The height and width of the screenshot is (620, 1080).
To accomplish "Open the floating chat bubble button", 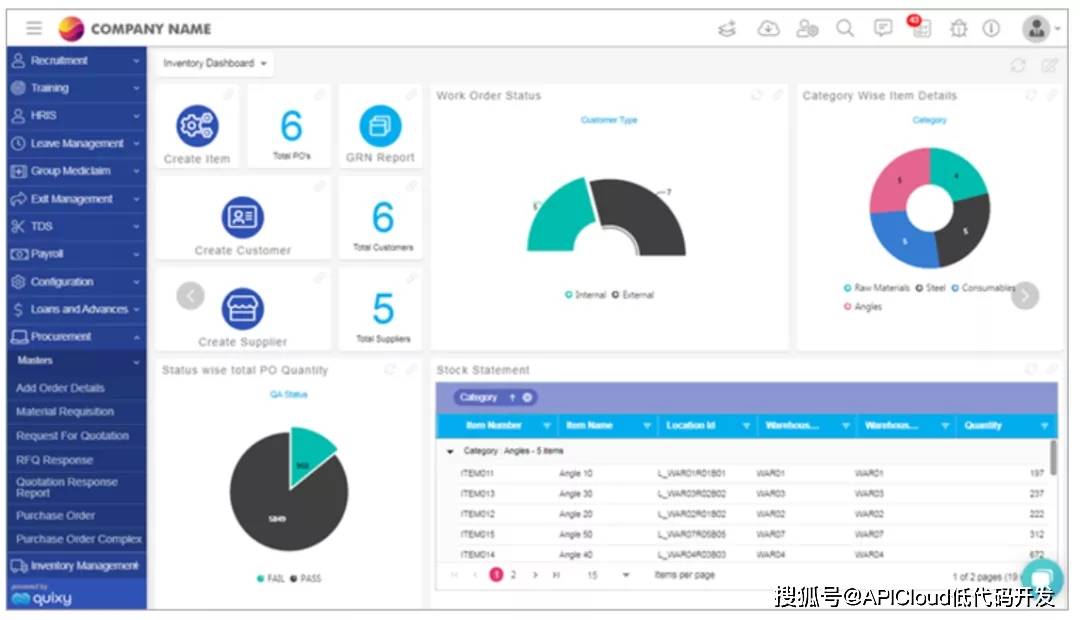I will coord(1042,578).
